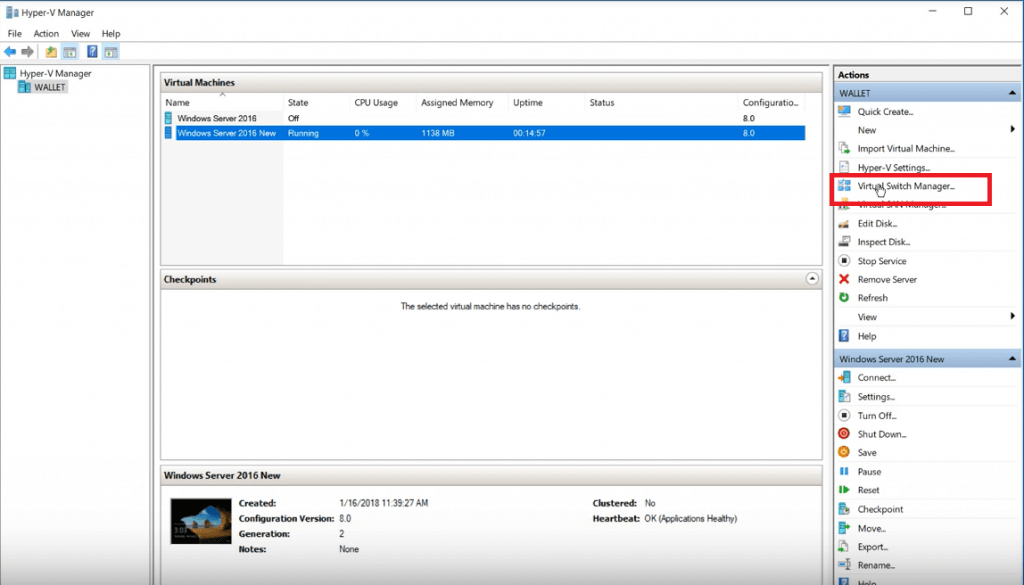The image size is (1024, 585).
Task: Click the Import Virtual Machine icon
Action: [844, 148]
